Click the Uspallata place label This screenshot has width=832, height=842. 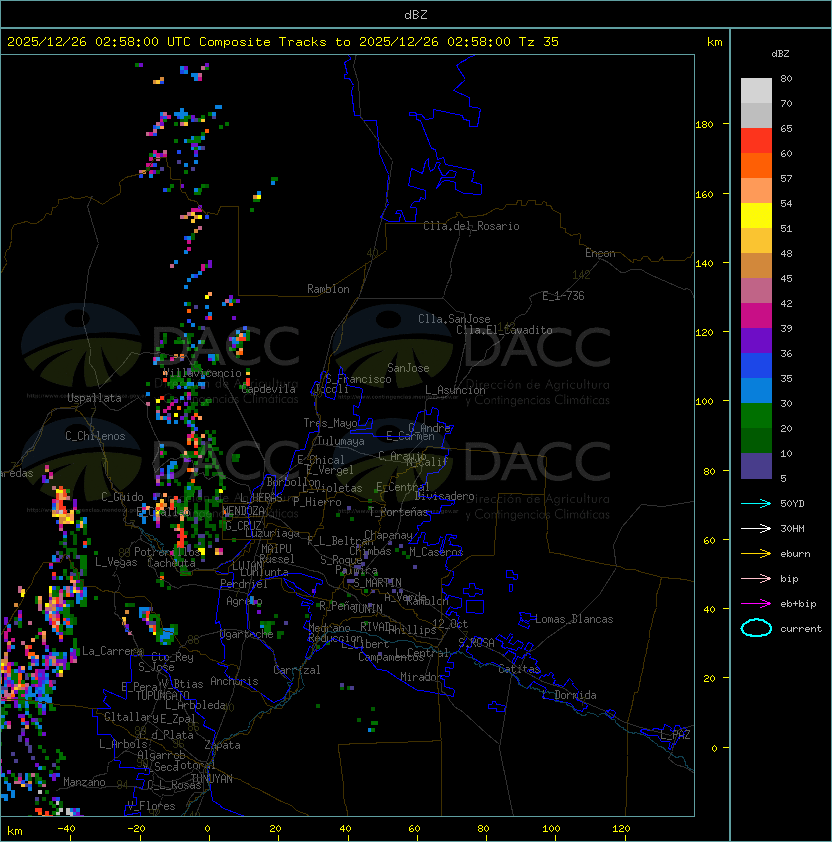[95, 398]
